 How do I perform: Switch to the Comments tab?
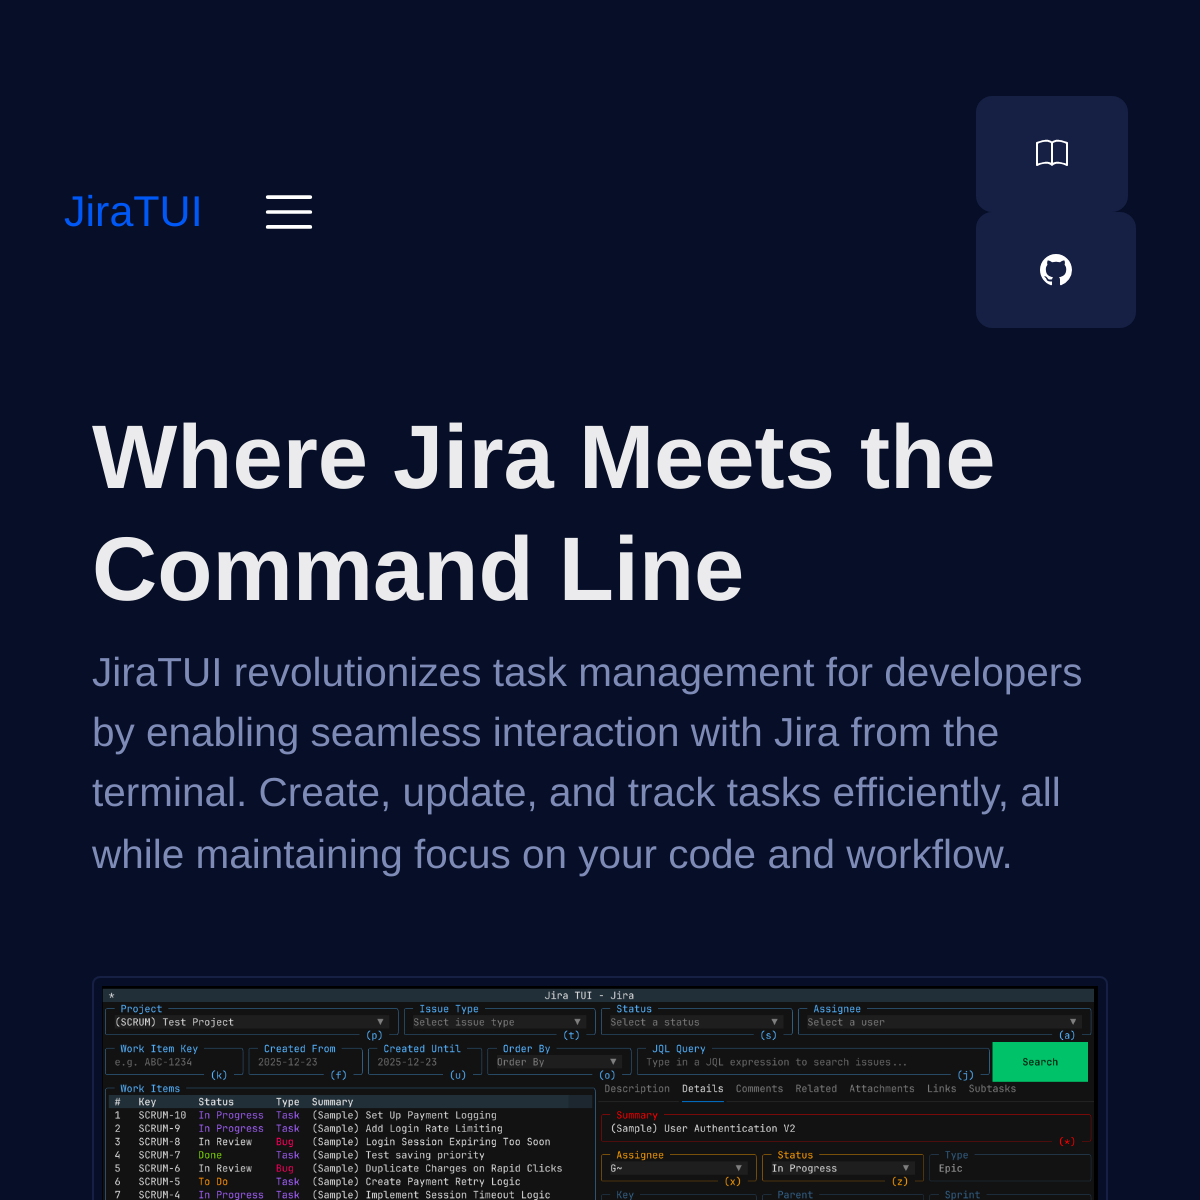(759, 1089)
